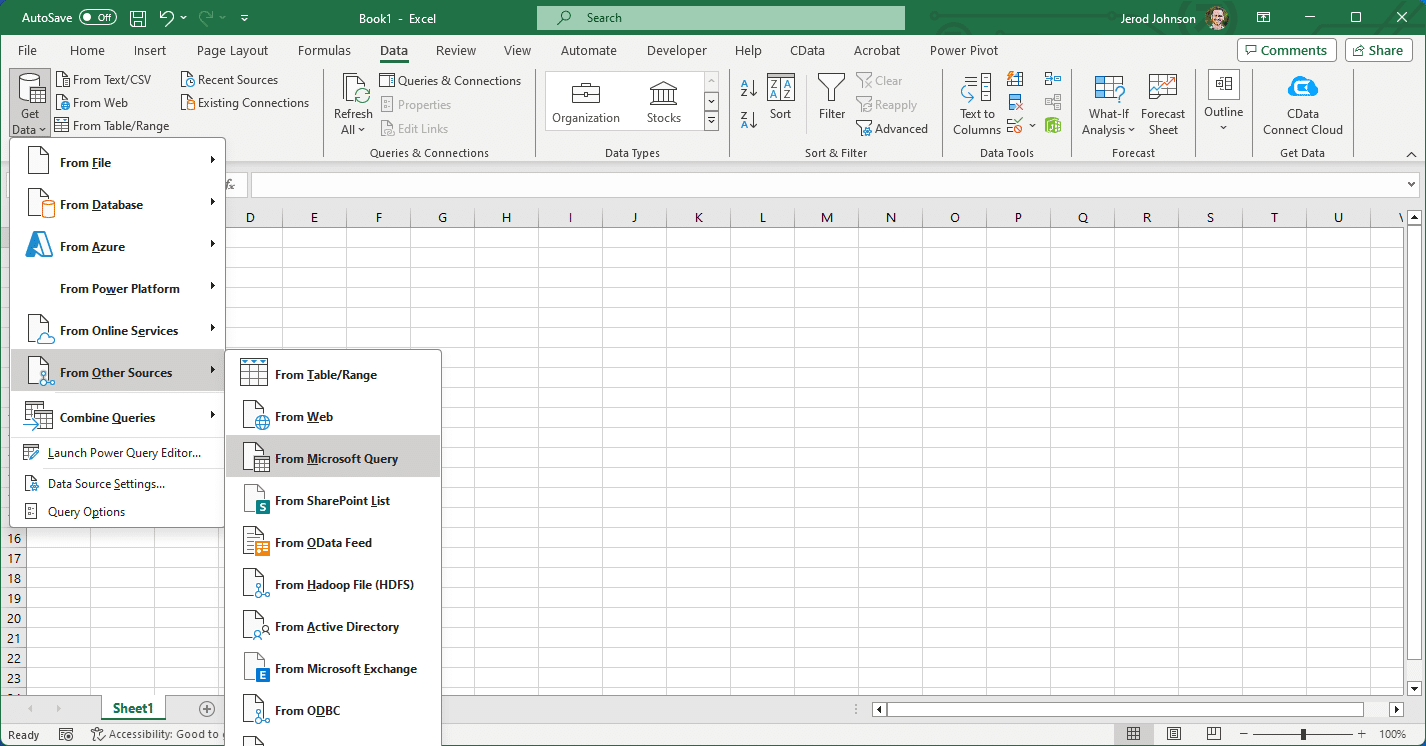Open Ribbon Display Options

pos(1264,18)
